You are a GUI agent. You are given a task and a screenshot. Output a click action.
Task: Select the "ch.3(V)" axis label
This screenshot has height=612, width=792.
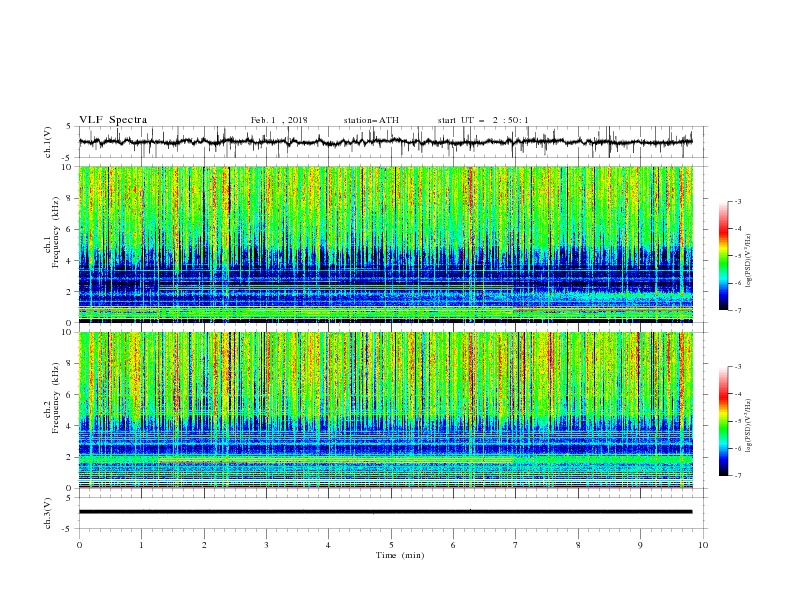click(x=48, y=514)
